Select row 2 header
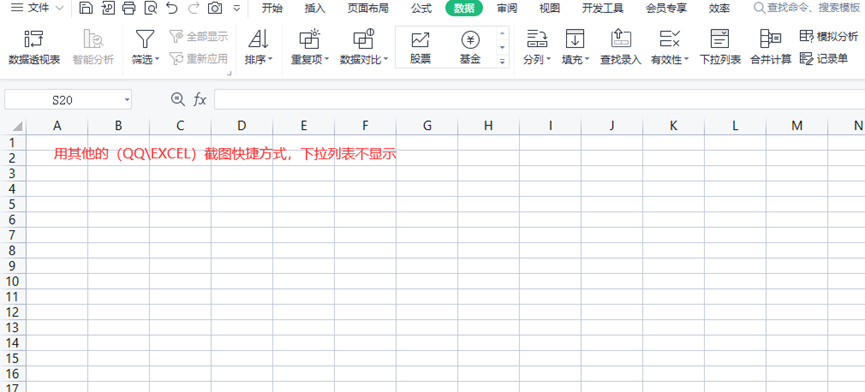Image resolution: width=865 pixels, height=392 pixels. [x=13, y=158]
